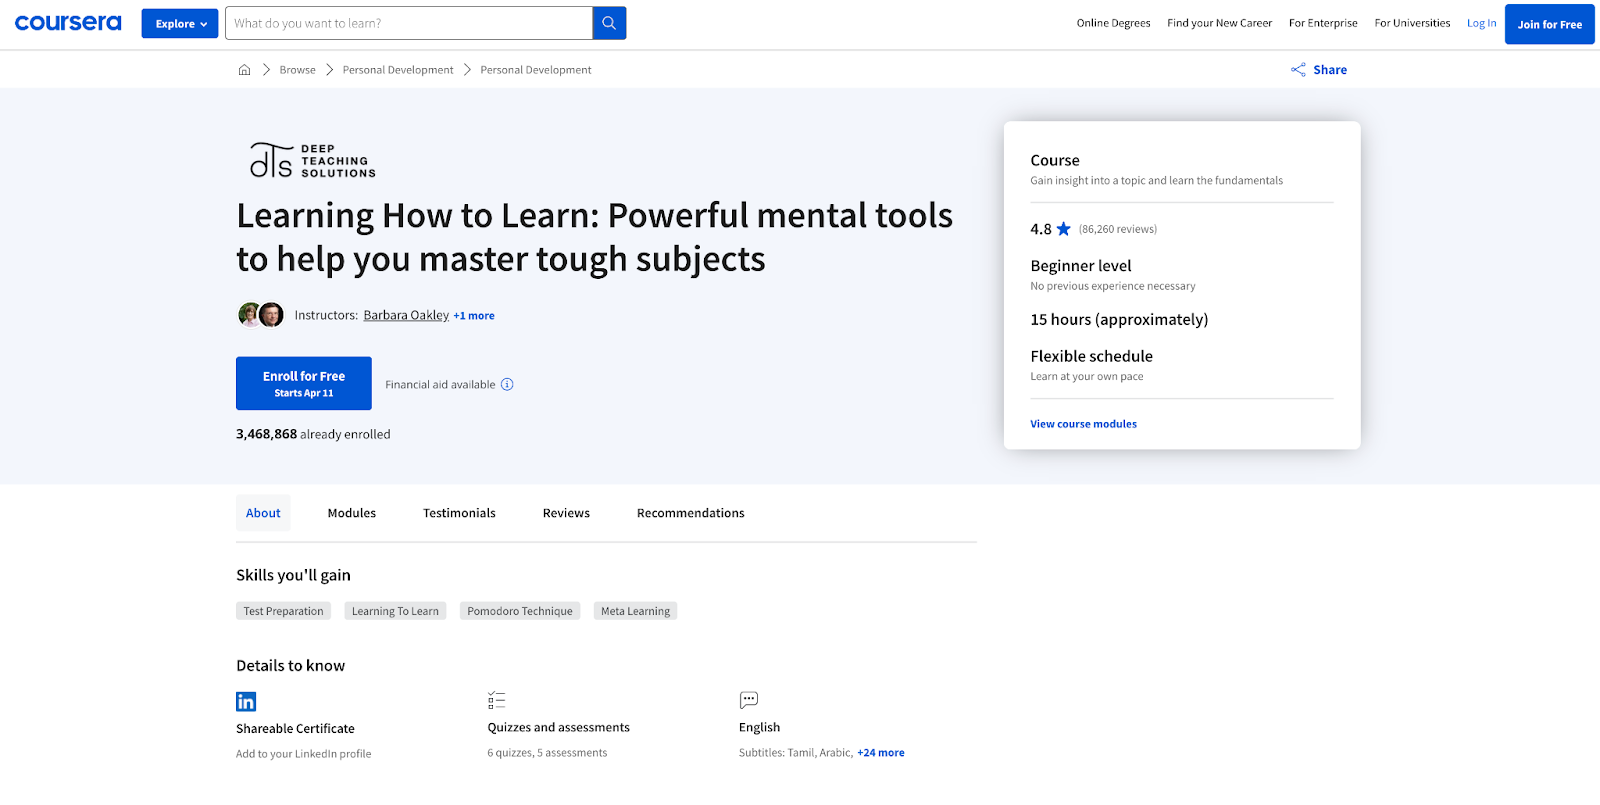Open For Universities link
Viewport: 1600px width, 805px height.
[x=1412, y=23]
